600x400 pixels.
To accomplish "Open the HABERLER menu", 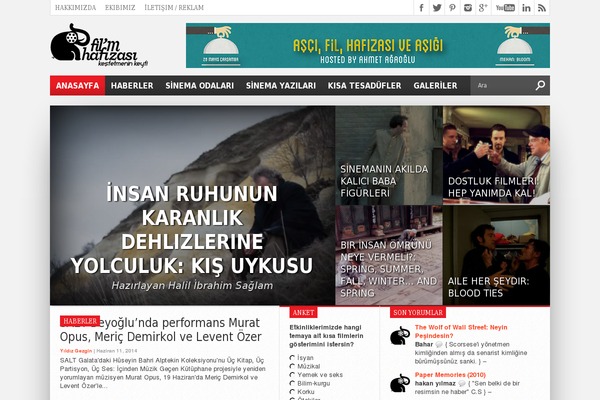I will [x=132, y=85].
